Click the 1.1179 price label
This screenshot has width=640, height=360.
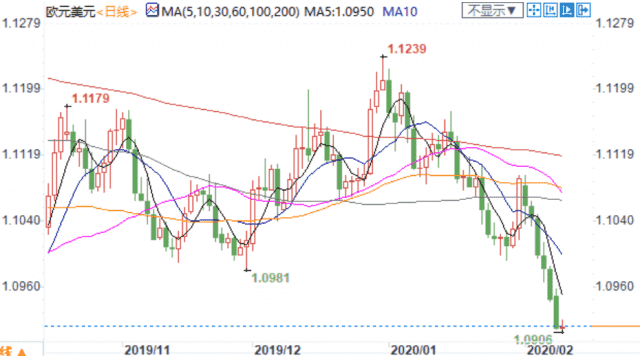point(91,98)
